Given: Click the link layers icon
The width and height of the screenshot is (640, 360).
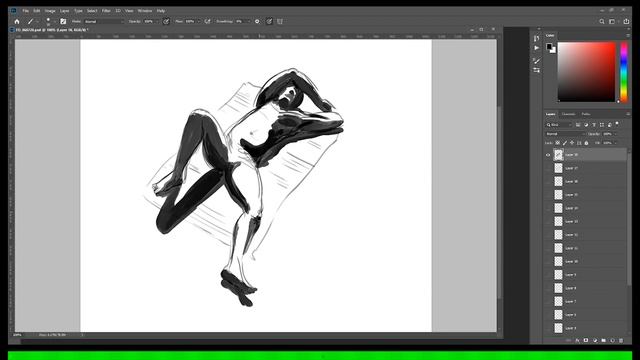Looking at the screenshot, I should pyautogui.click(x=568, y=340).
